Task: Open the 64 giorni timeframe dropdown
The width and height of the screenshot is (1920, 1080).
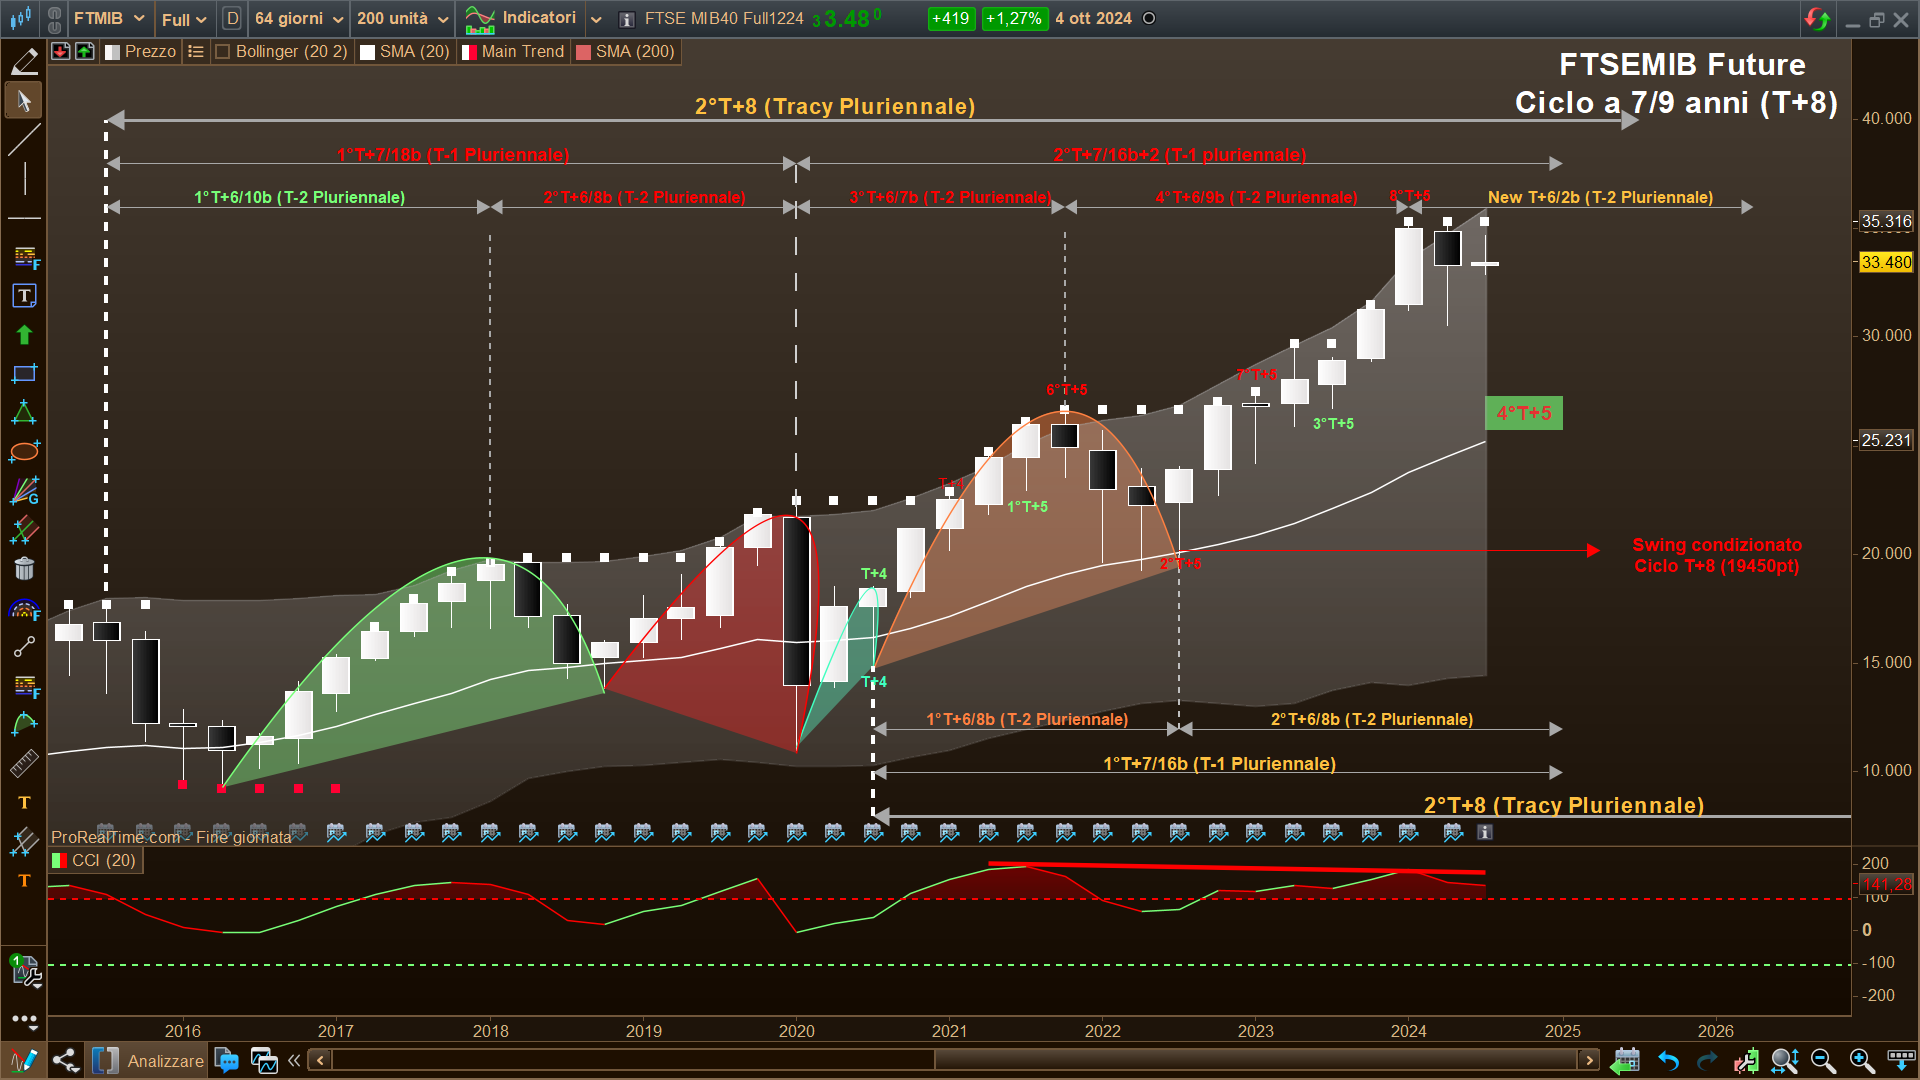Action: pyautogui.click(x=299, y=18)
